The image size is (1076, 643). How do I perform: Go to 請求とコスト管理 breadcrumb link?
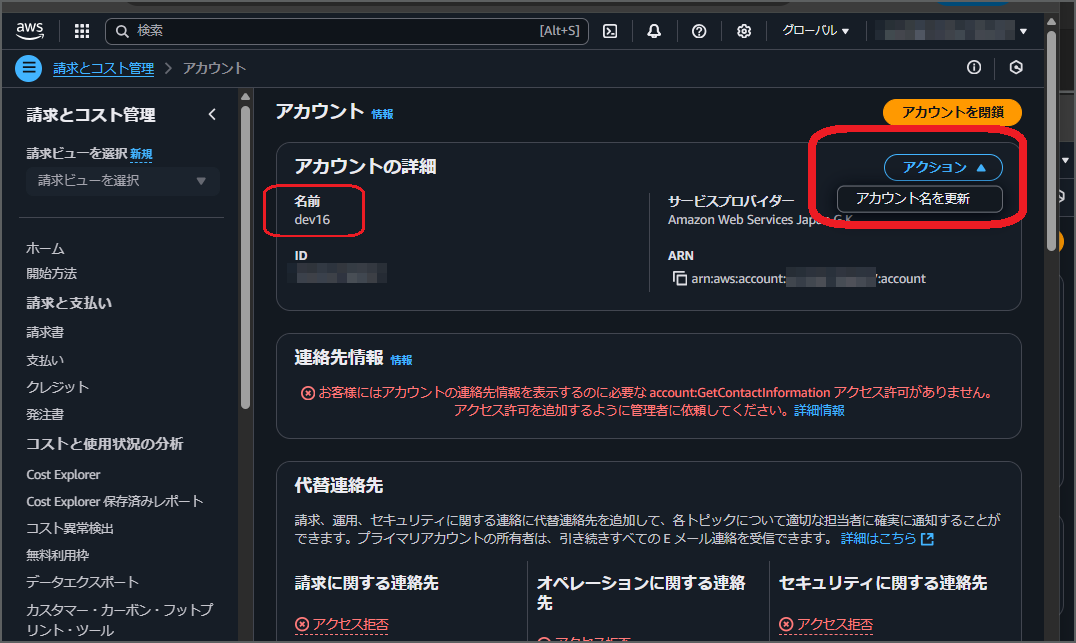coord(104,68)
